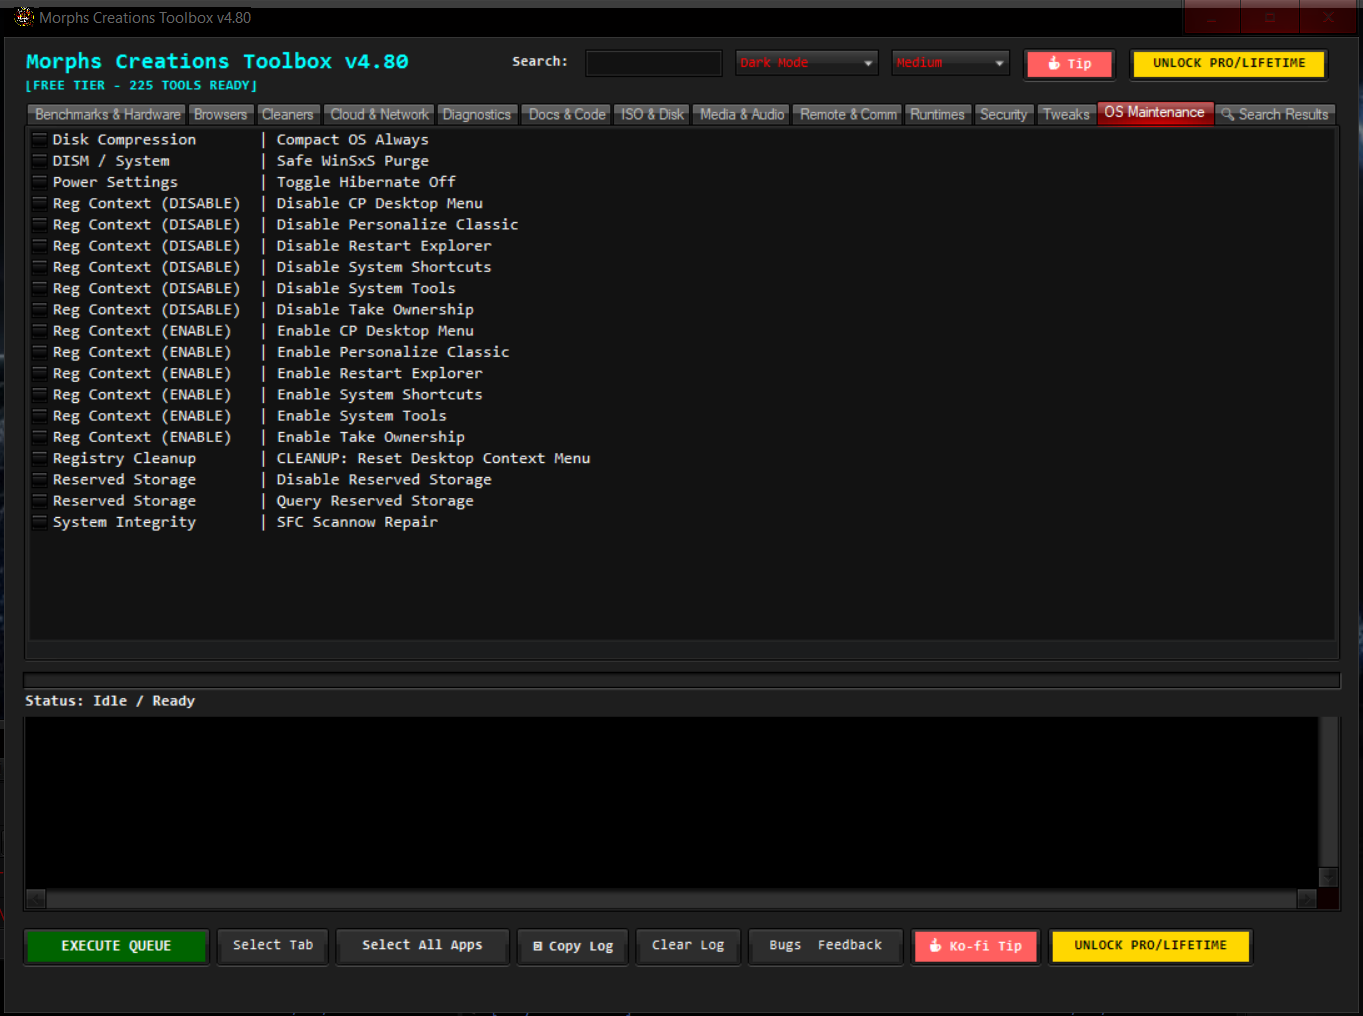Click the Morphs Creations app icon in title bar
Image resolution: width=1363 pixels, height=1016 pixels.
point(24,17)
